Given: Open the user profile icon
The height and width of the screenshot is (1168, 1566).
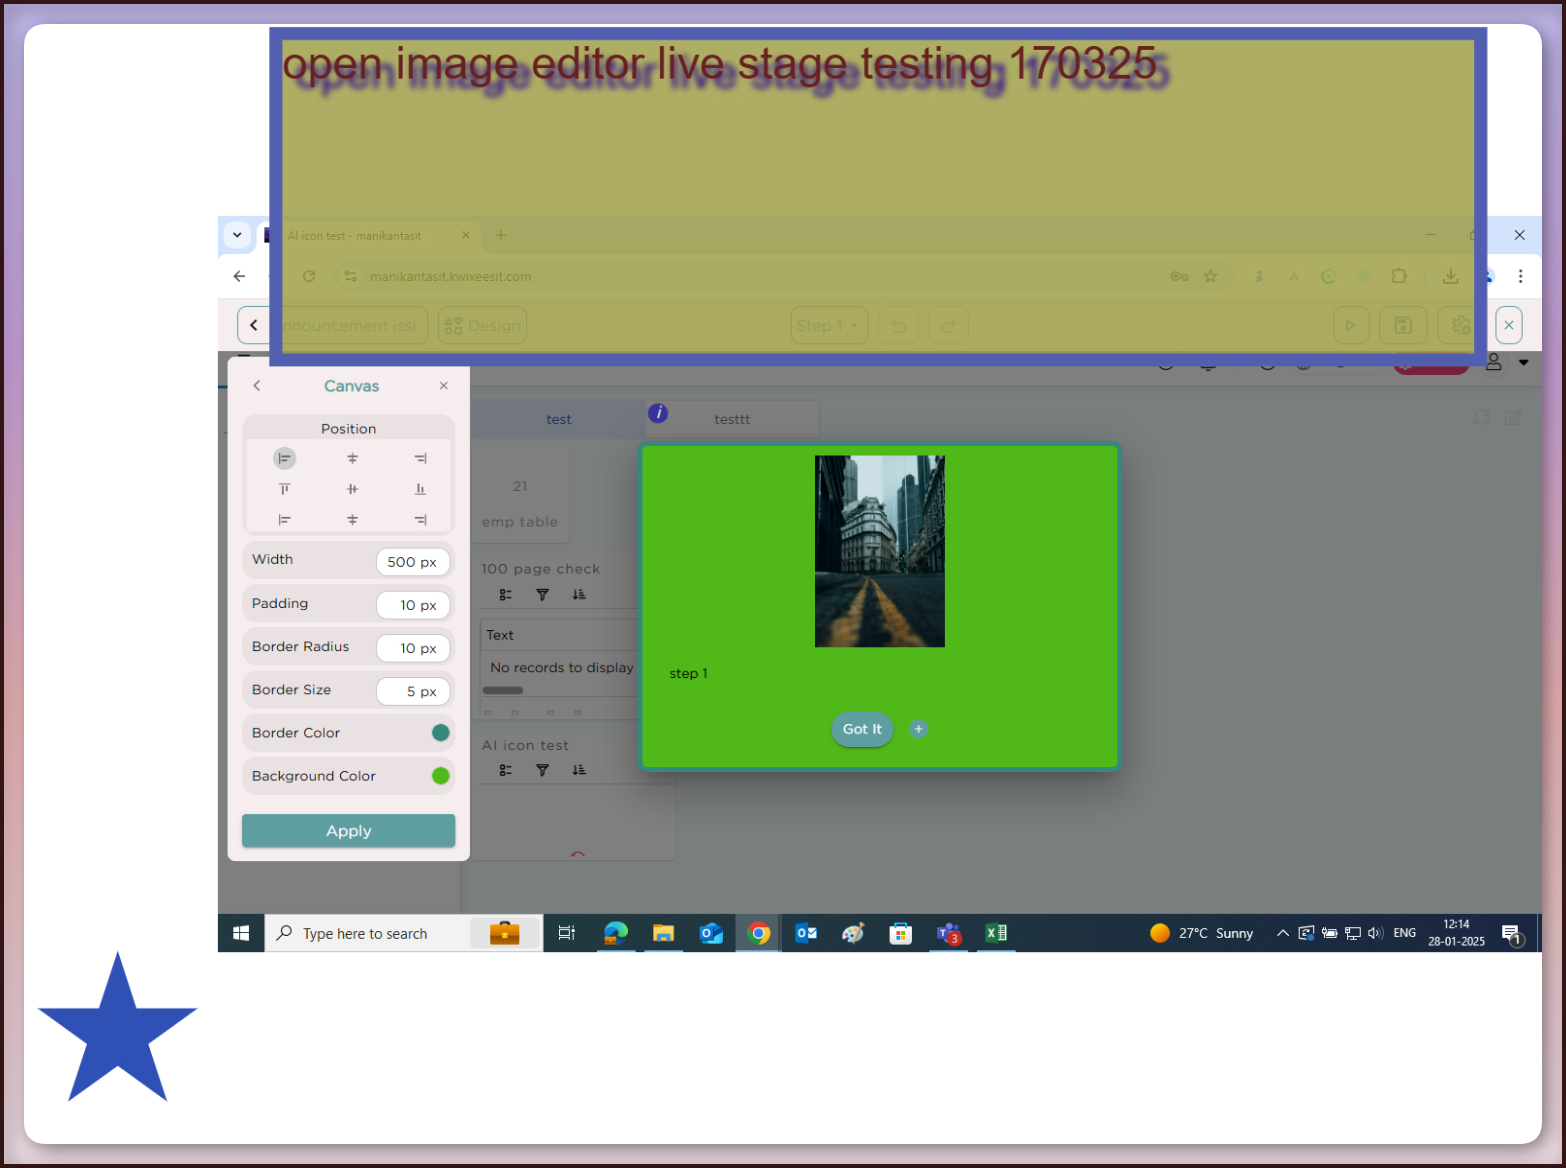Looking at the screenshot, I should tap(1493, 362).
